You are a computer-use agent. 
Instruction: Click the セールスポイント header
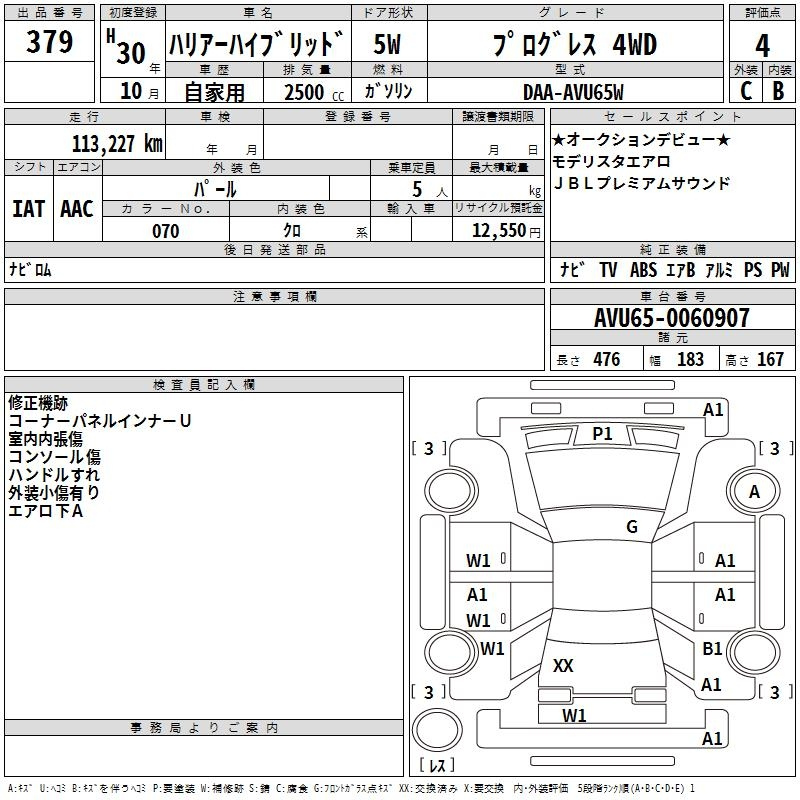[x=672, y=116]
